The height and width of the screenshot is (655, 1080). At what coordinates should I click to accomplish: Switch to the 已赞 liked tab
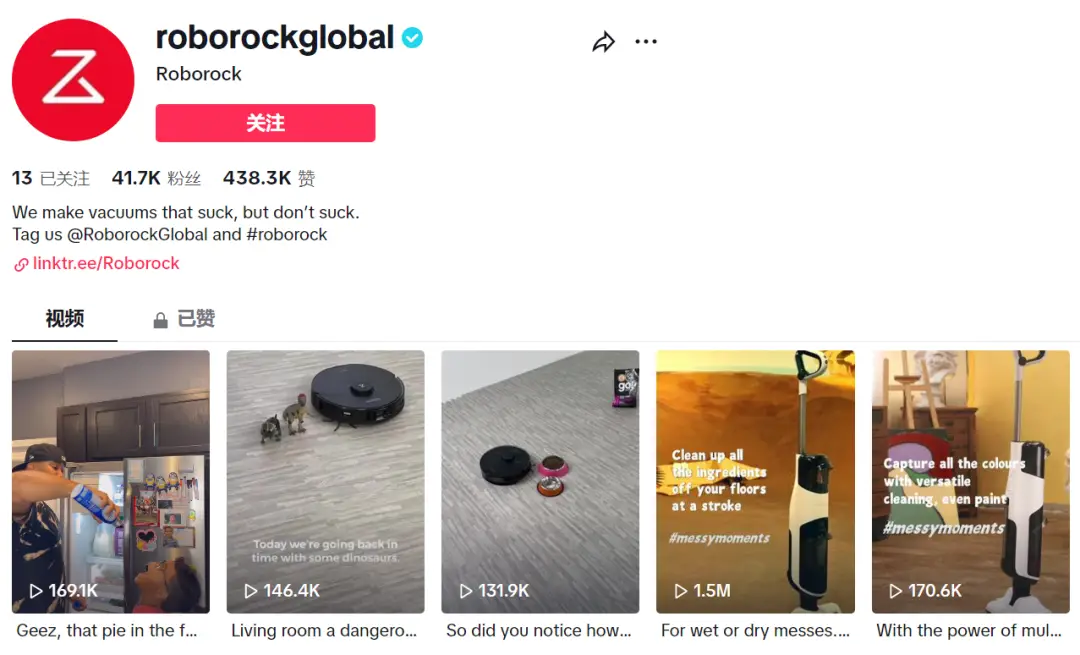(x=196, y=319)
